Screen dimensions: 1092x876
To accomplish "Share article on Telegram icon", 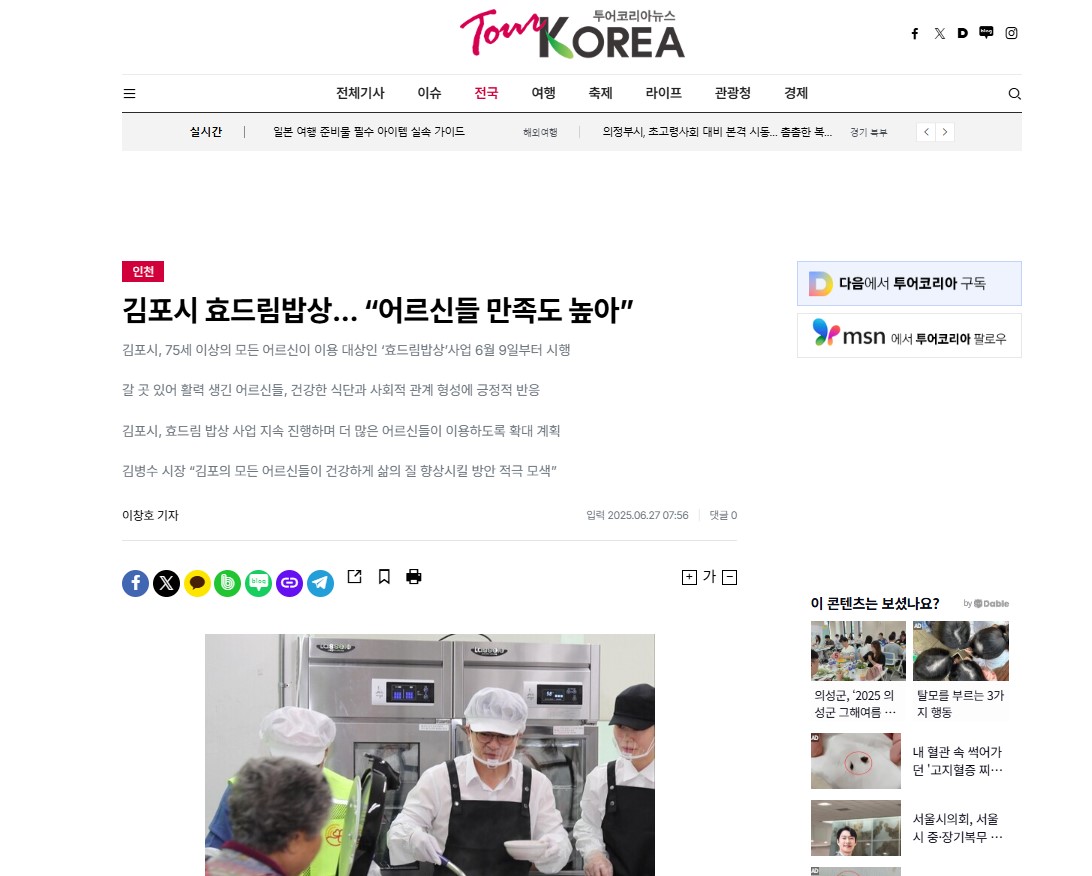I will [x=320, y=583].
